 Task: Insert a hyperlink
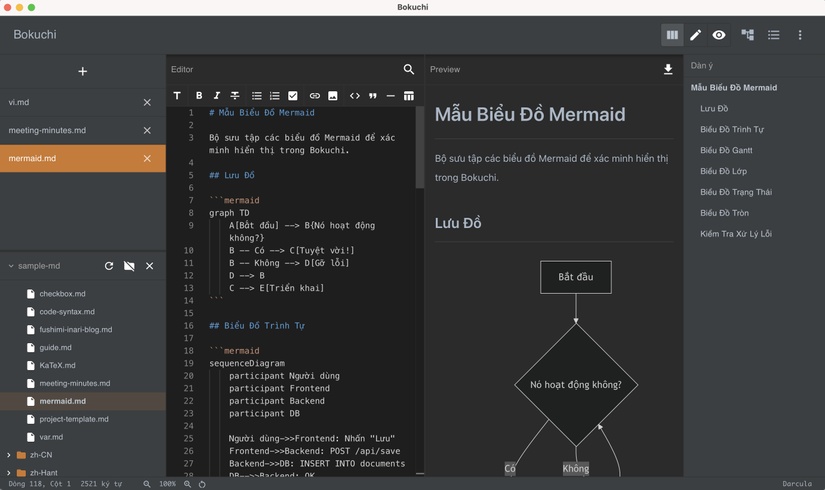[x=315, y=95]
